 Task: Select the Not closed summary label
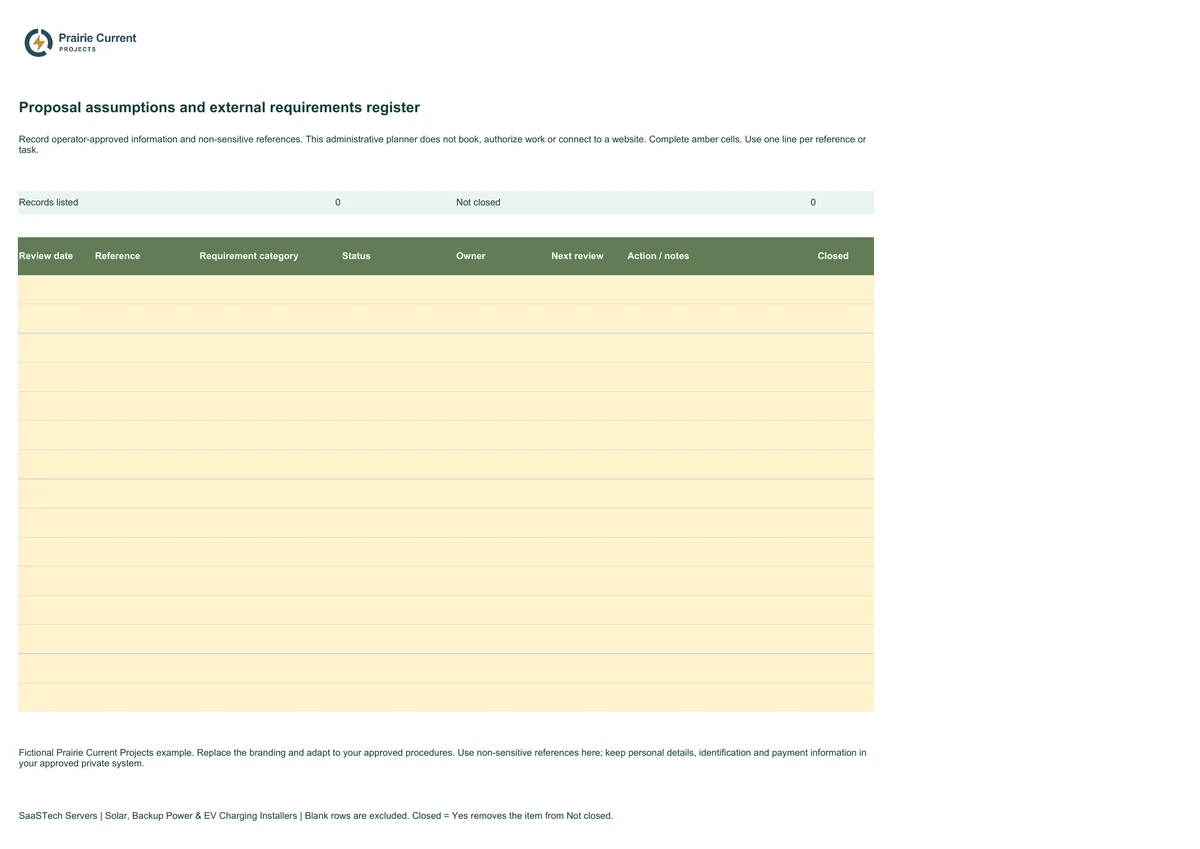478,202
